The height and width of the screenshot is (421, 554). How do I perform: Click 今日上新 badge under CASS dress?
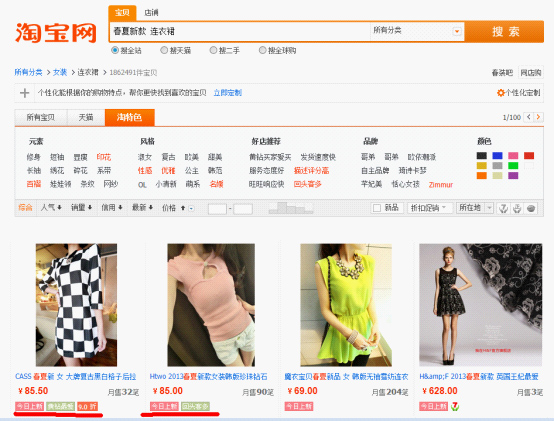(x=30, y=407)
